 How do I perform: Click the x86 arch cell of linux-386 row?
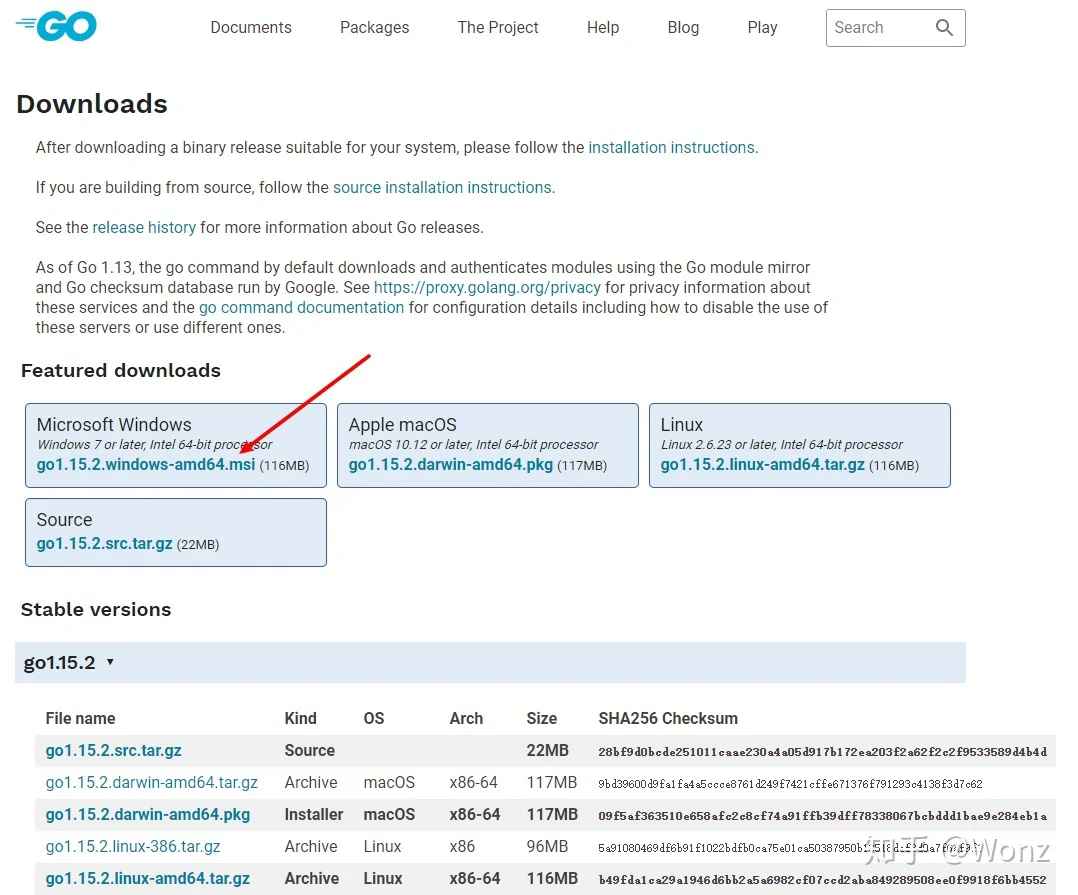point(462,847)
